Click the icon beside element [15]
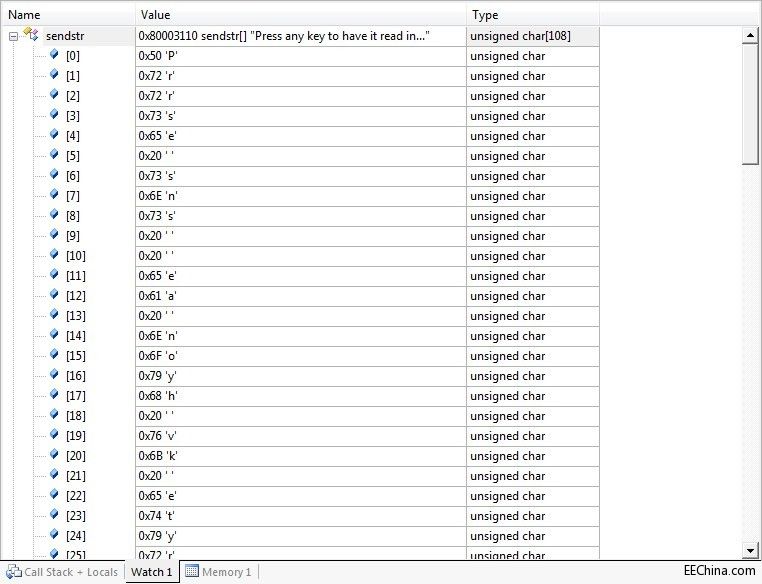 [x=54, y=355]
